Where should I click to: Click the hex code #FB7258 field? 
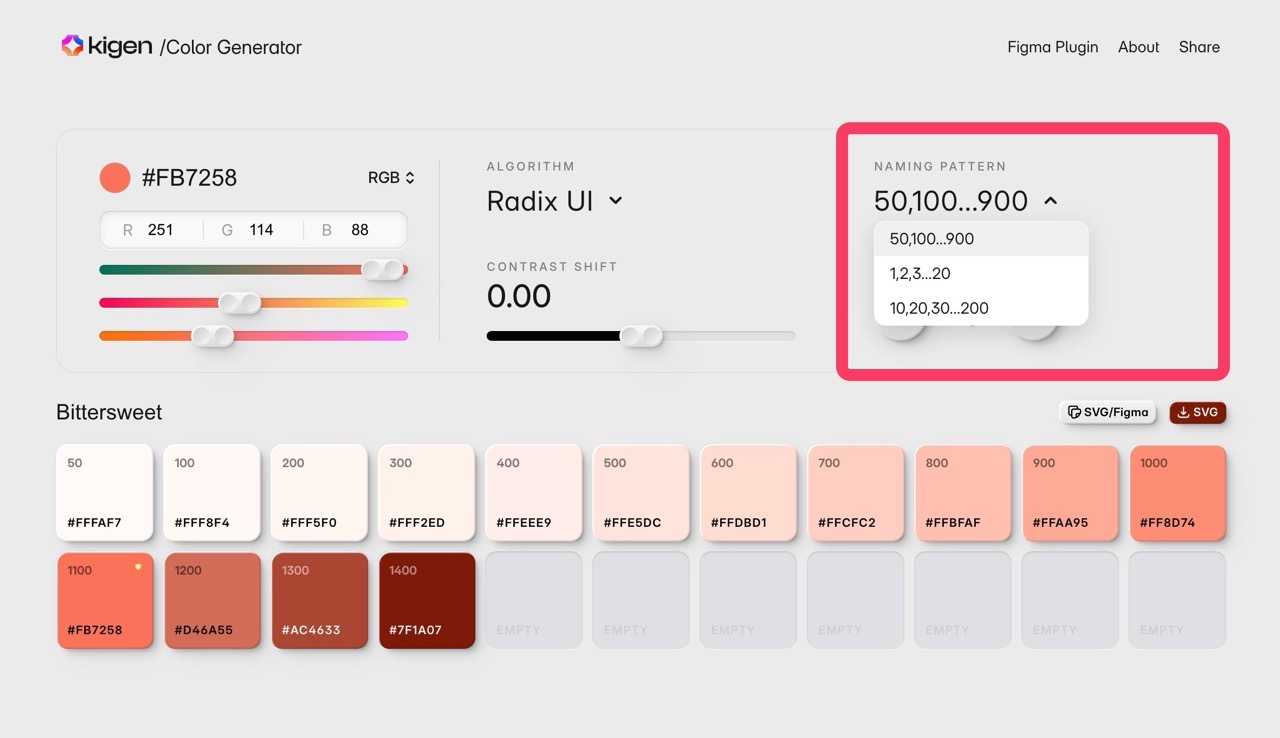click(x=189, y=178)
